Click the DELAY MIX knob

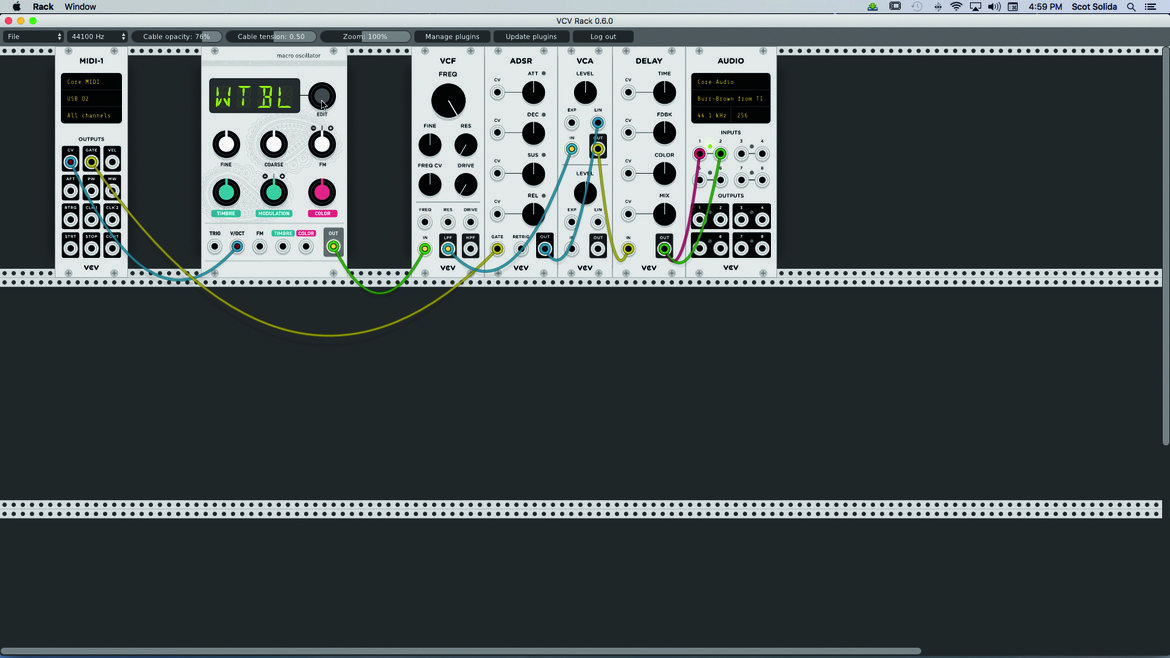coord(664,214)
